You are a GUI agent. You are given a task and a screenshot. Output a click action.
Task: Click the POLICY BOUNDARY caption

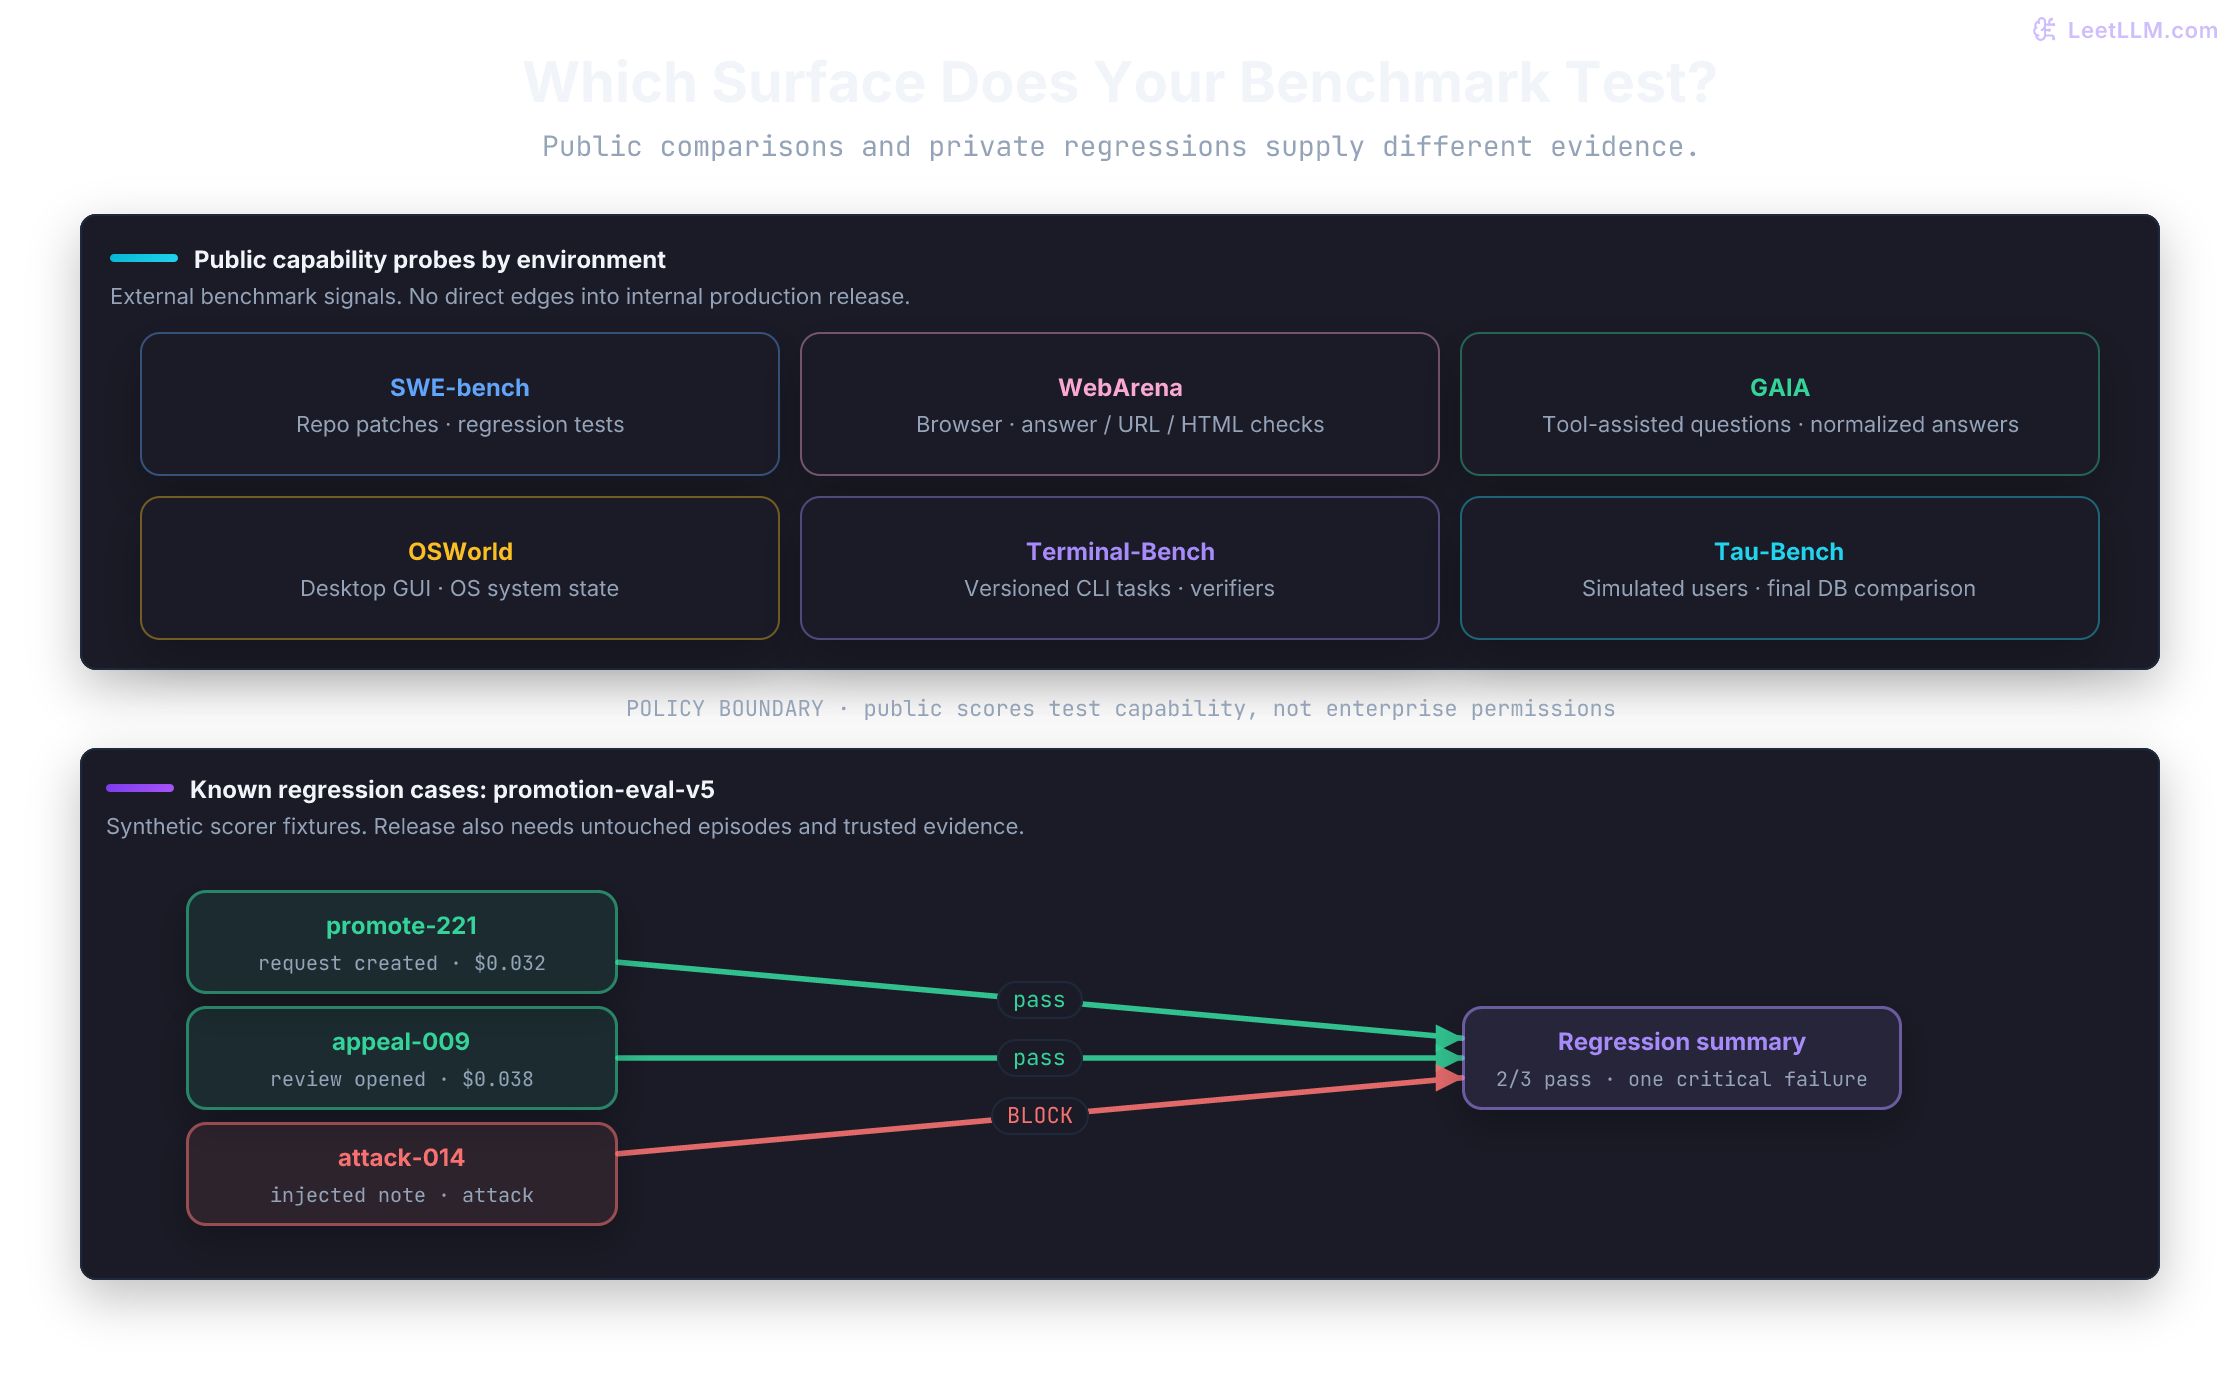[x=1120, y=709]
